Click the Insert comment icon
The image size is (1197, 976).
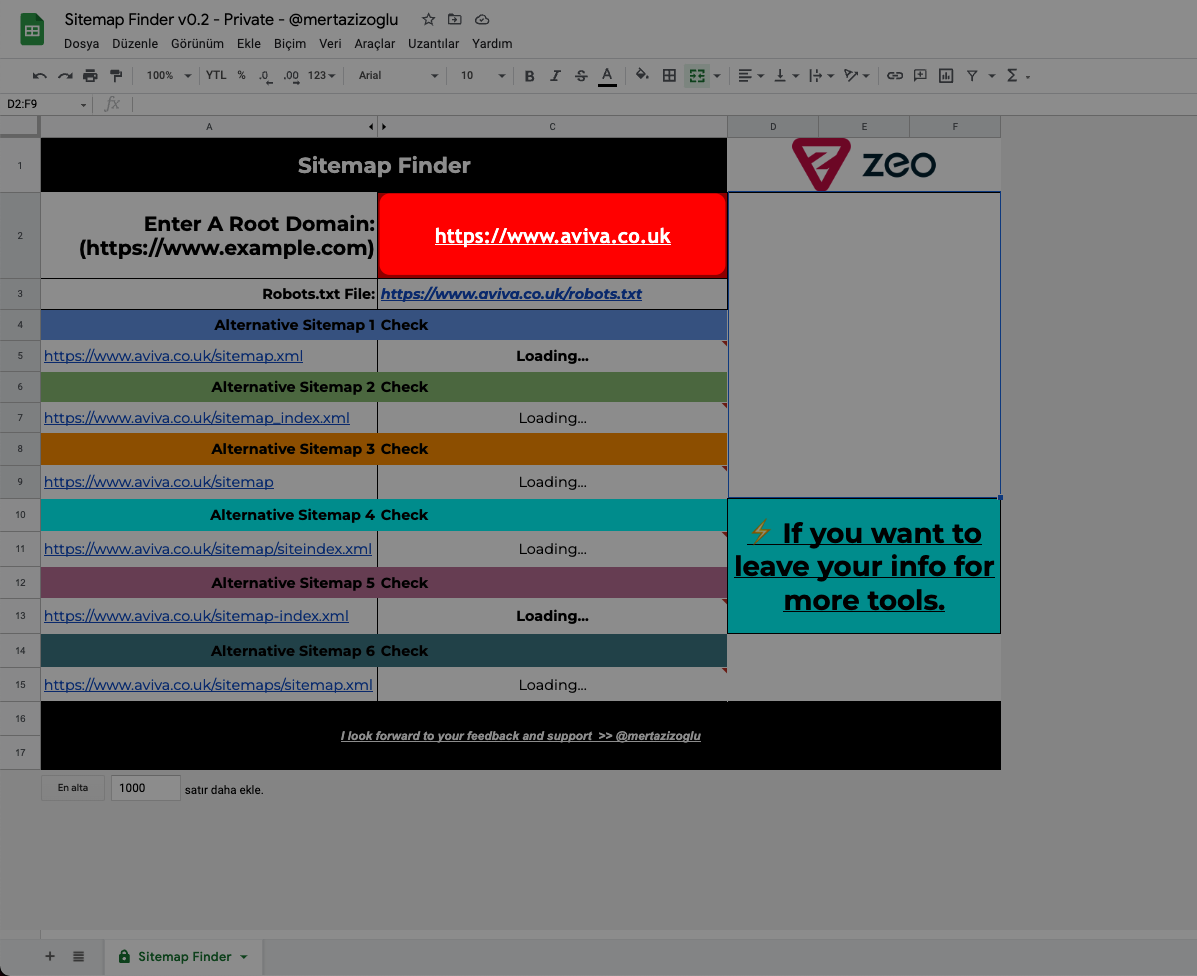[x=920, y=76]
